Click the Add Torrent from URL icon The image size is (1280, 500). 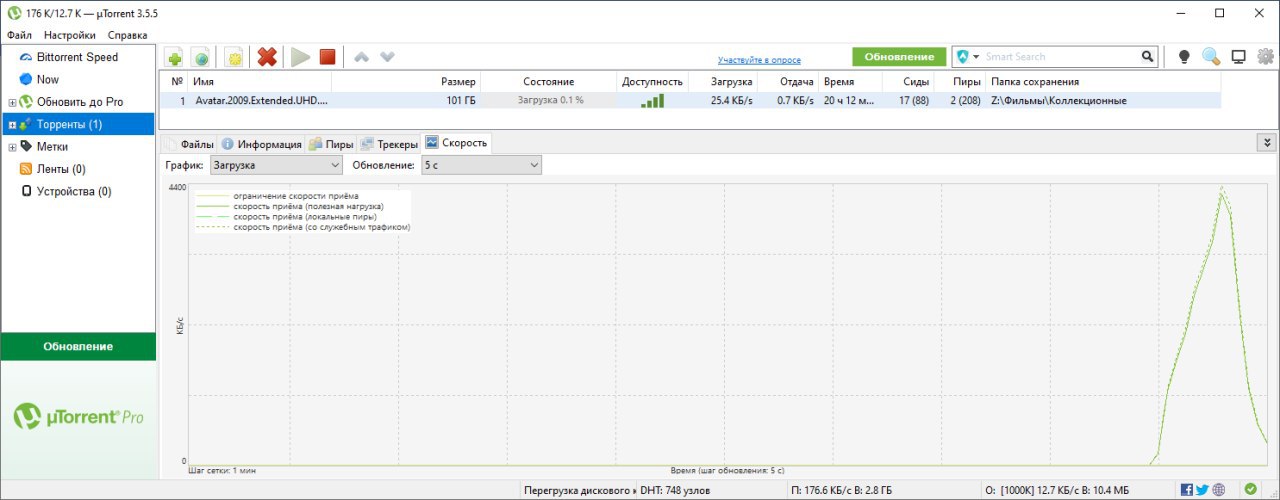(x=200, y=57)
